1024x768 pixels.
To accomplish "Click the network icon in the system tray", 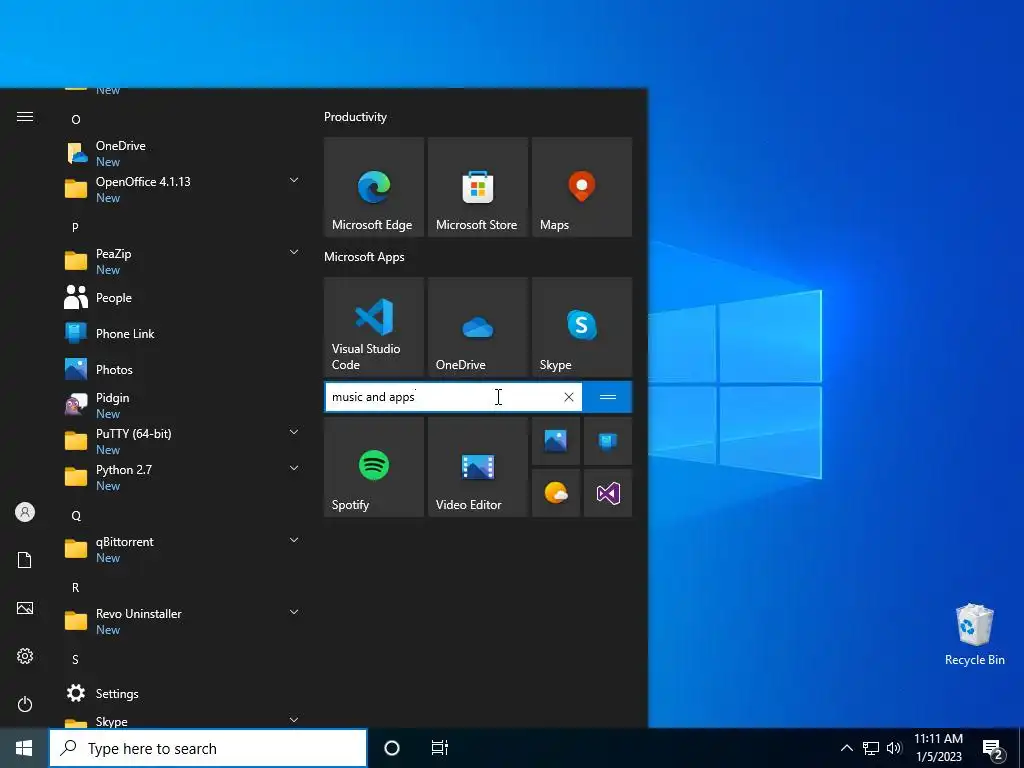I will [871, 748].
